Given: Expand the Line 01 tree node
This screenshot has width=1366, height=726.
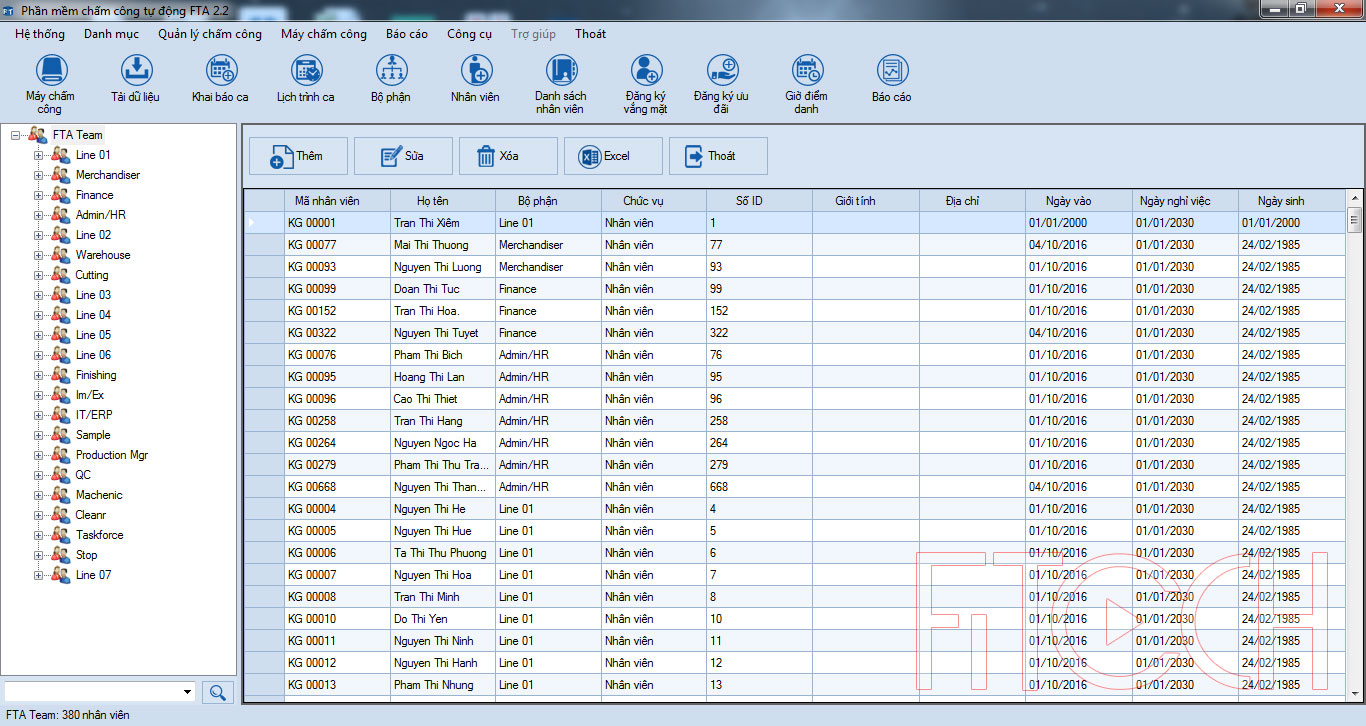Looking at the screenshot, I should click(39, 155).
